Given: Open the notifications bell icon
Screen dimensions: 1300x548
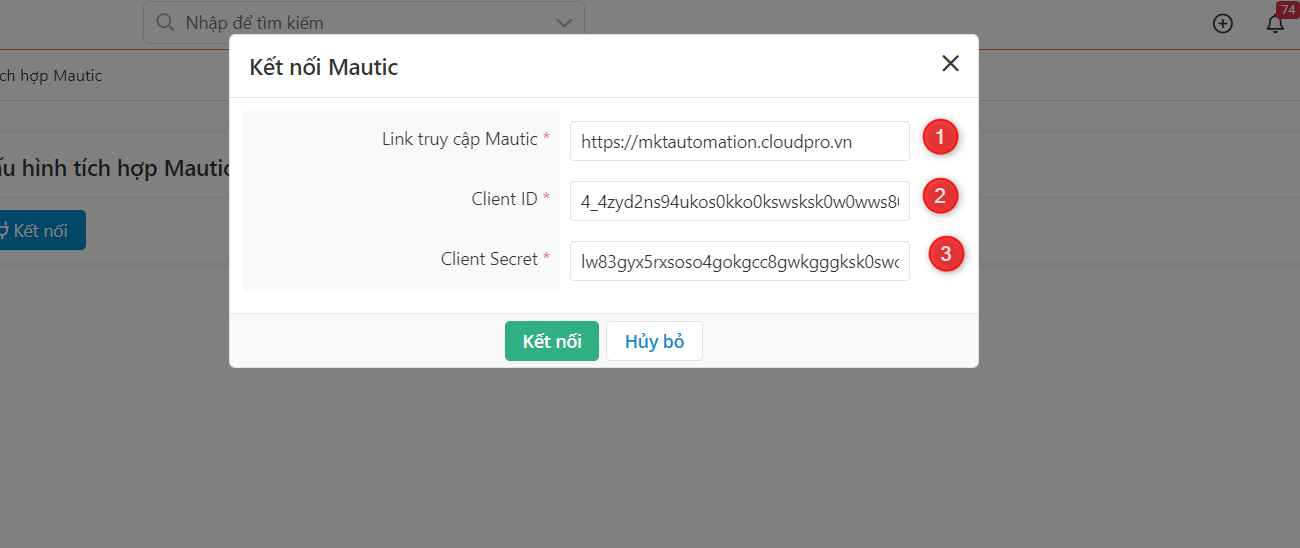Looking at the screenshot, I should click(x=1275, y=24).
